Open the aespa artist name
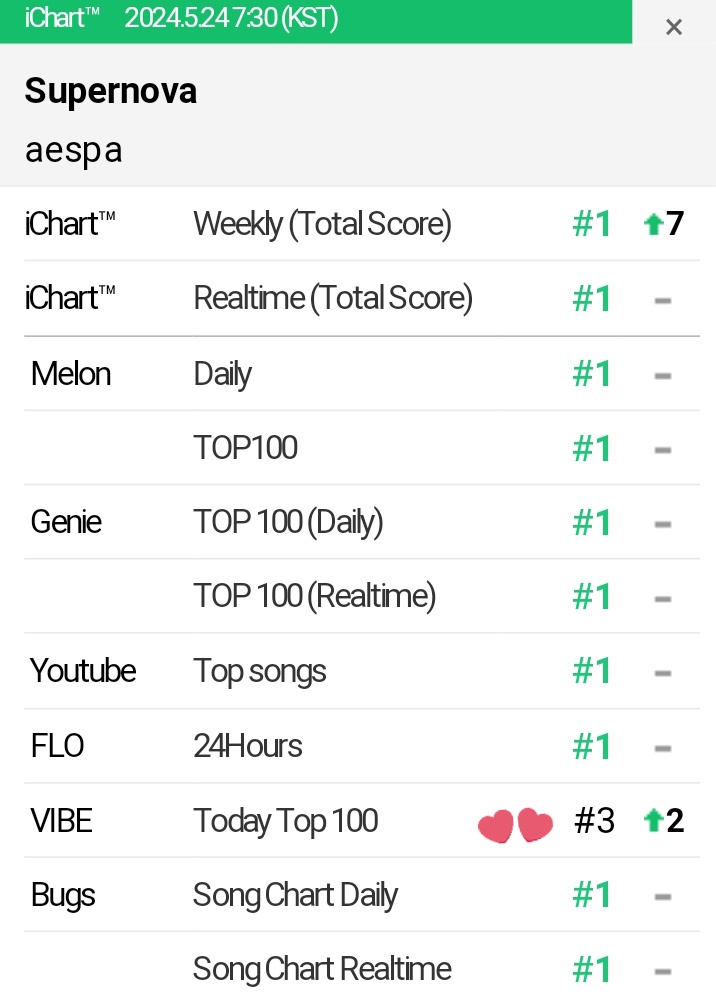Viewport: 716px width, 997px height. 74,151
